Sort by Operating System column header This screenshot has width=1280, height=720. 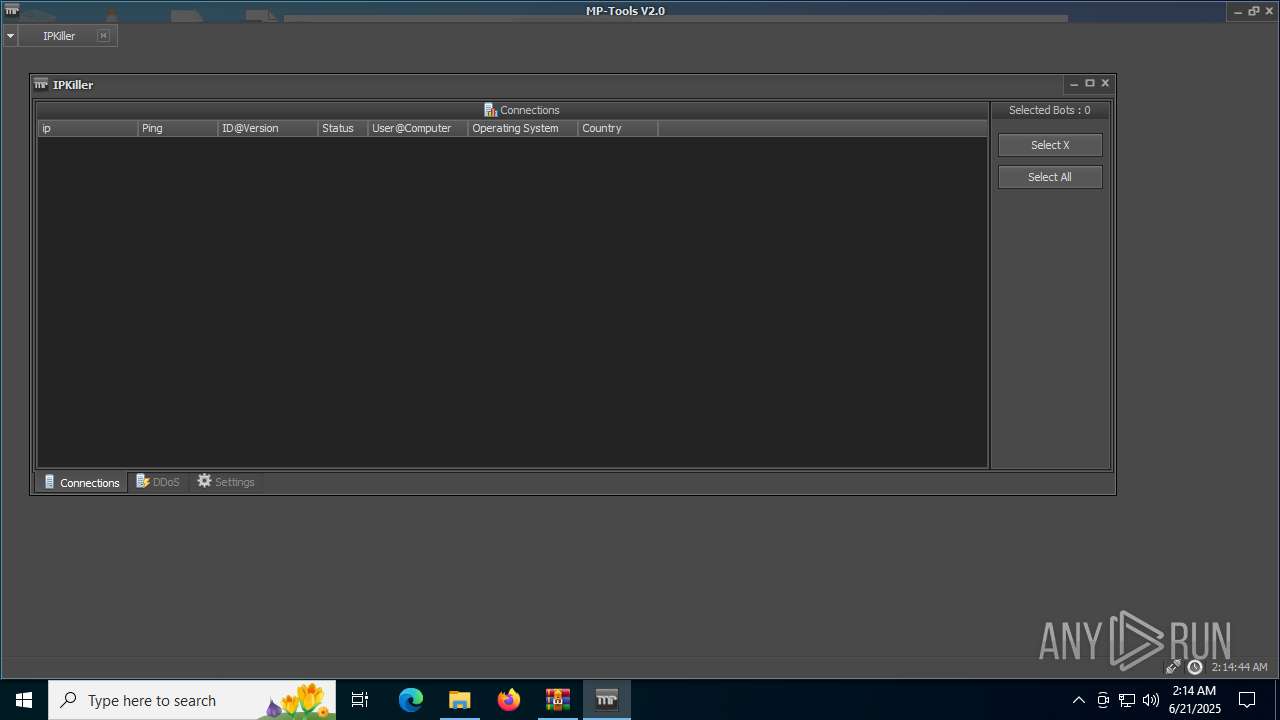click(523, 128)
